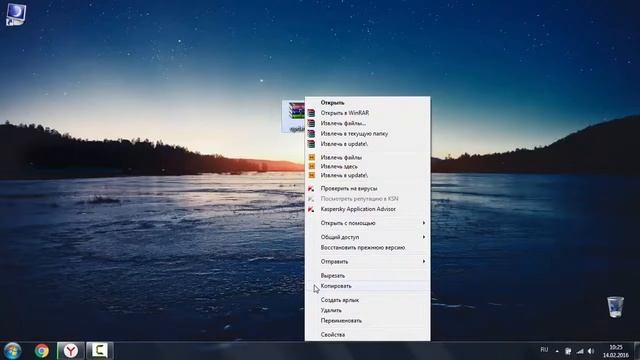Expand Отправить submenu
The image size is (640, 360).
tap(367, 261)
